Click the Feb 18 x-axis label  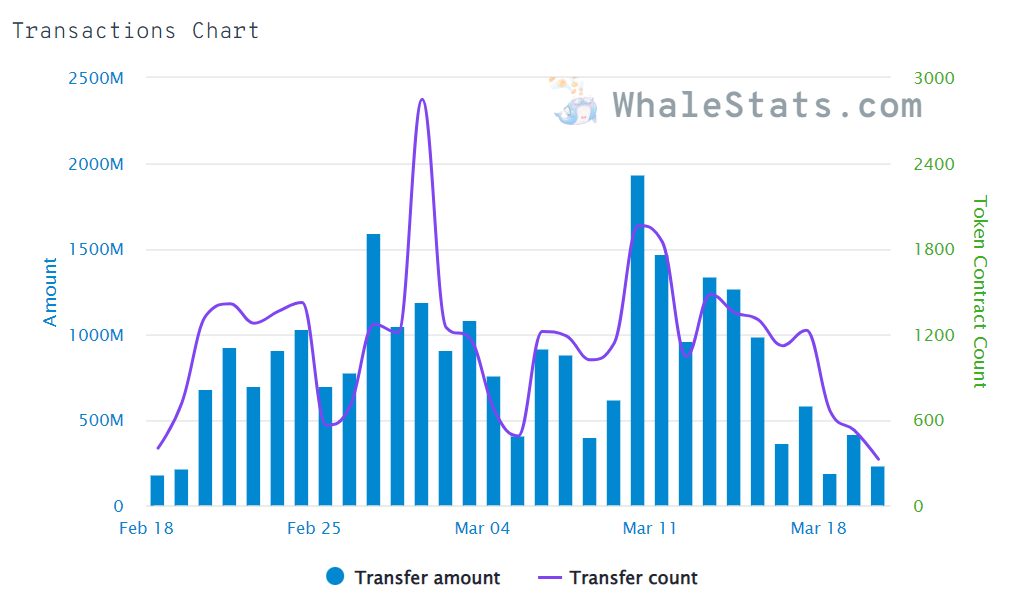pyautogui.click(x=146, y=528)
